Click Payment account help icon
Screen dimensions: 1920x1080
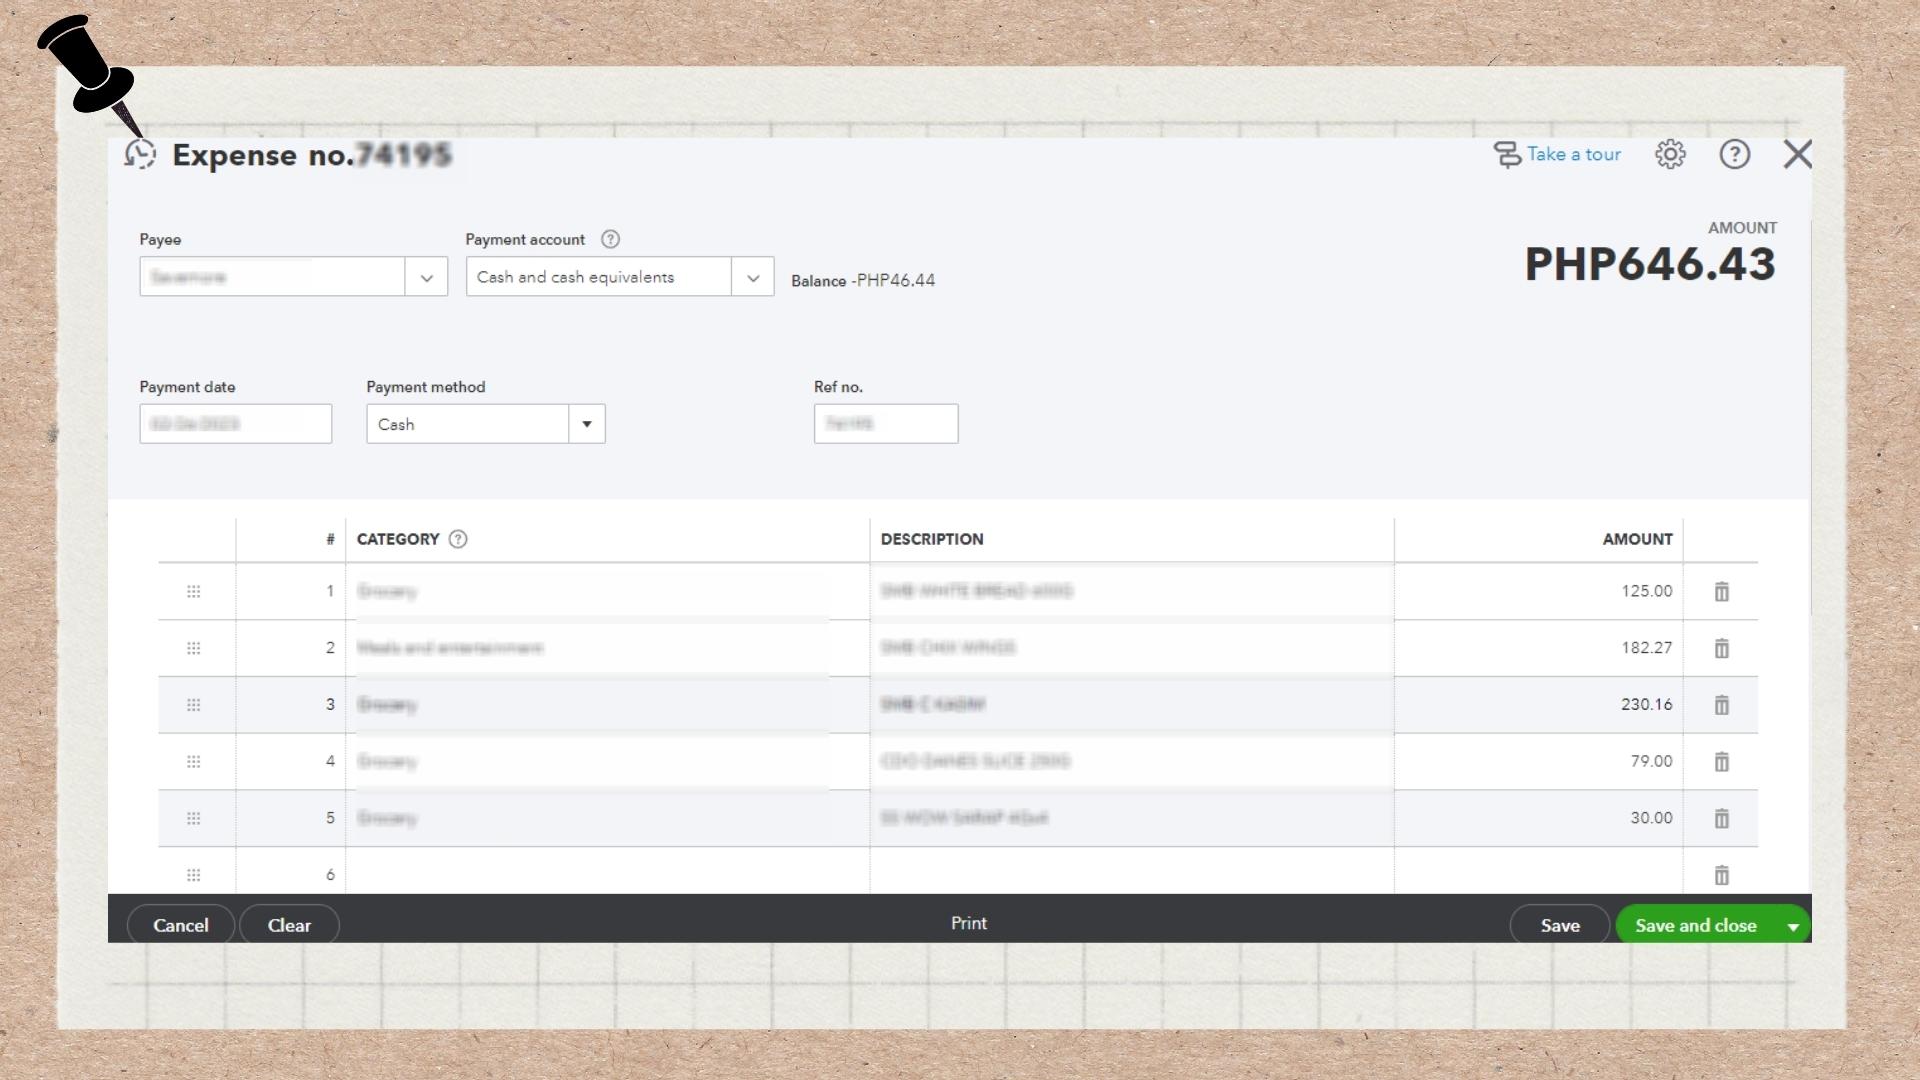(610, 239)
